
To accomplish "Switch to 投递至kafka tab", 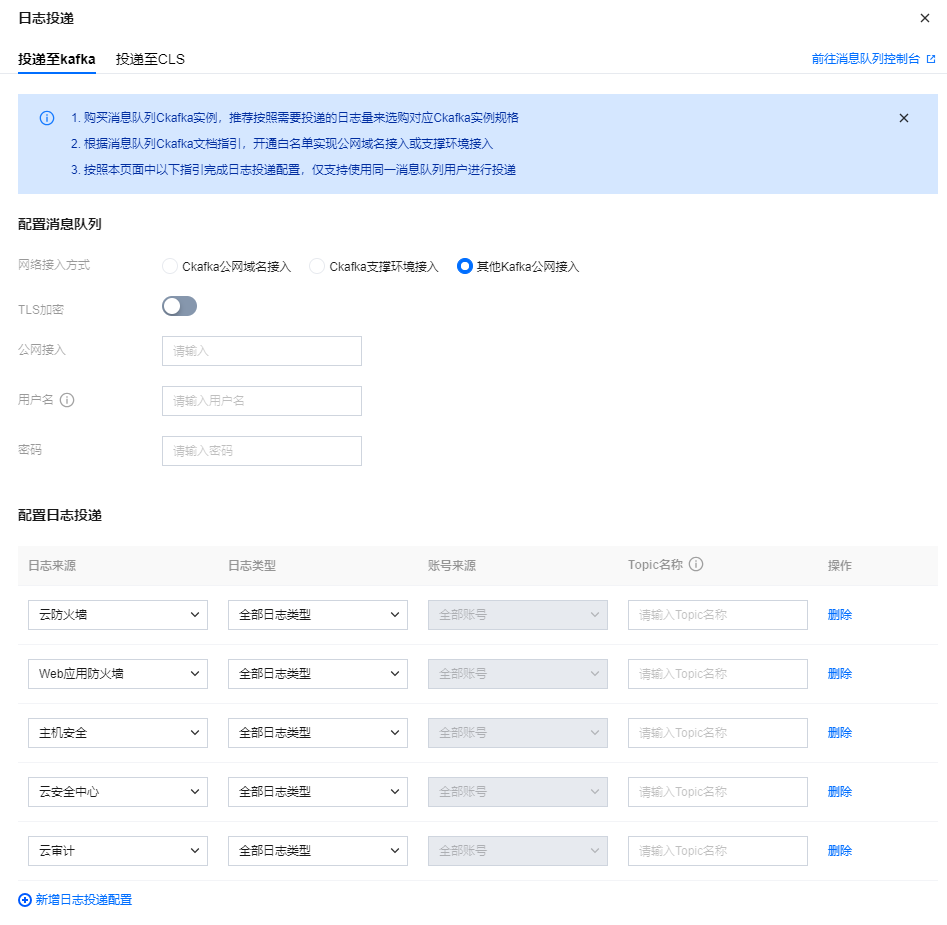I will 57,59.
